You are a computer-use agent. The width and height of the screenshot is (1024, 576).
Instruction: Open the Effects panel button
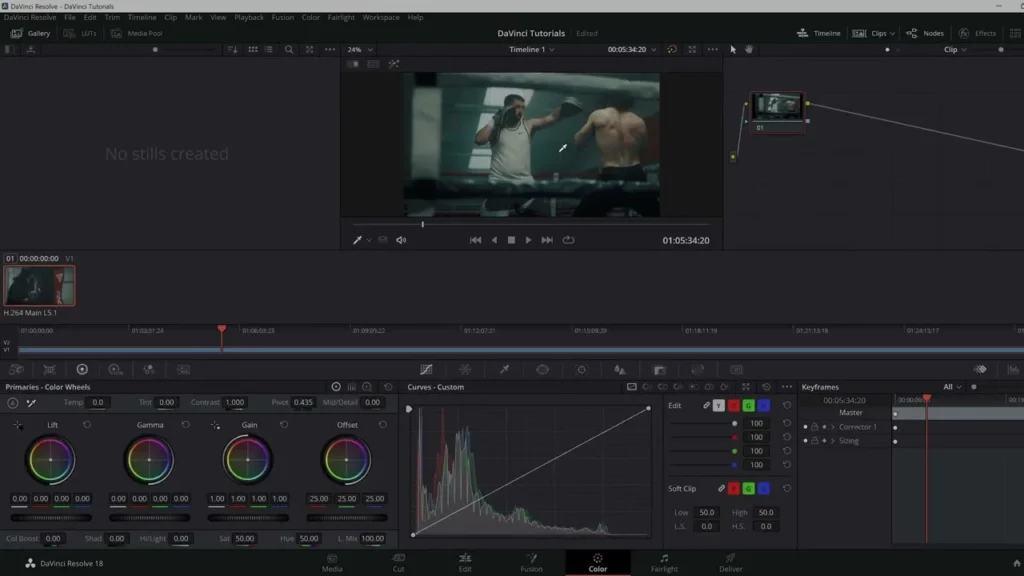click(x=978, y=33)
